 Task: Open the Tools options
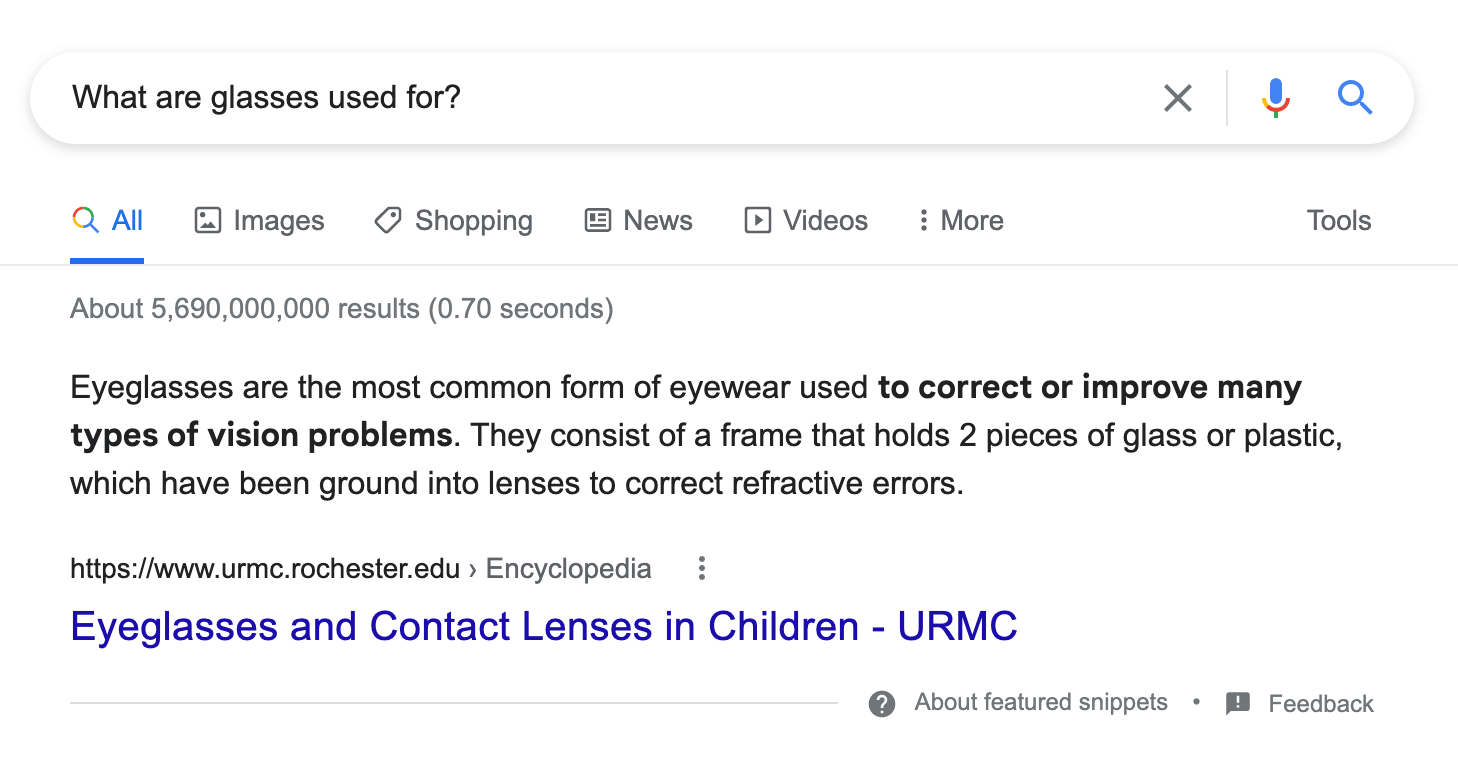(1338, 221)
